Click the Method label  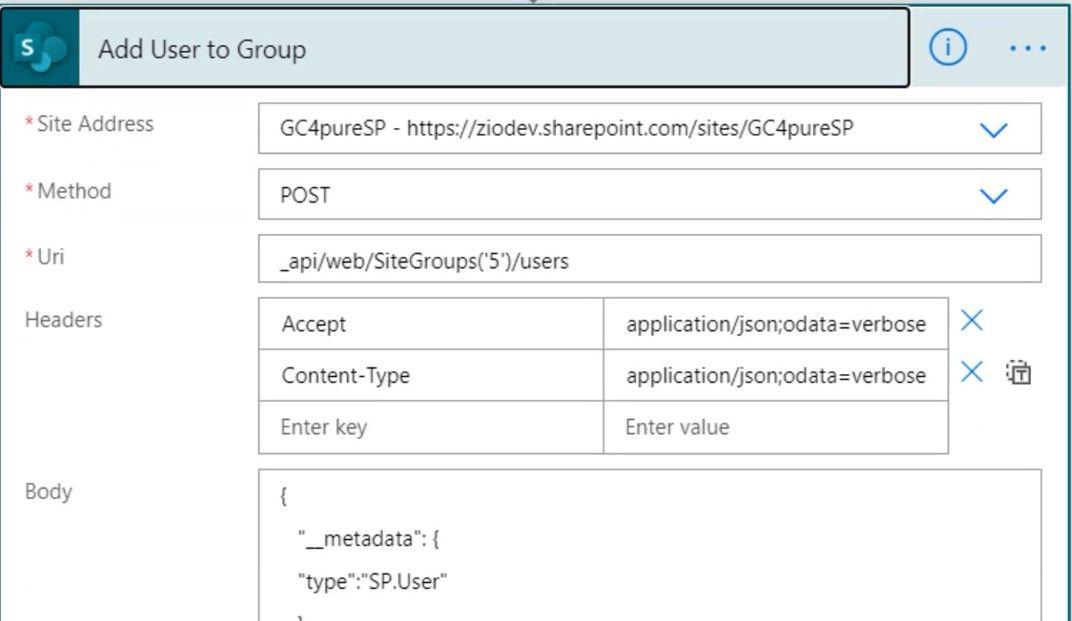[x=74, y=191]
